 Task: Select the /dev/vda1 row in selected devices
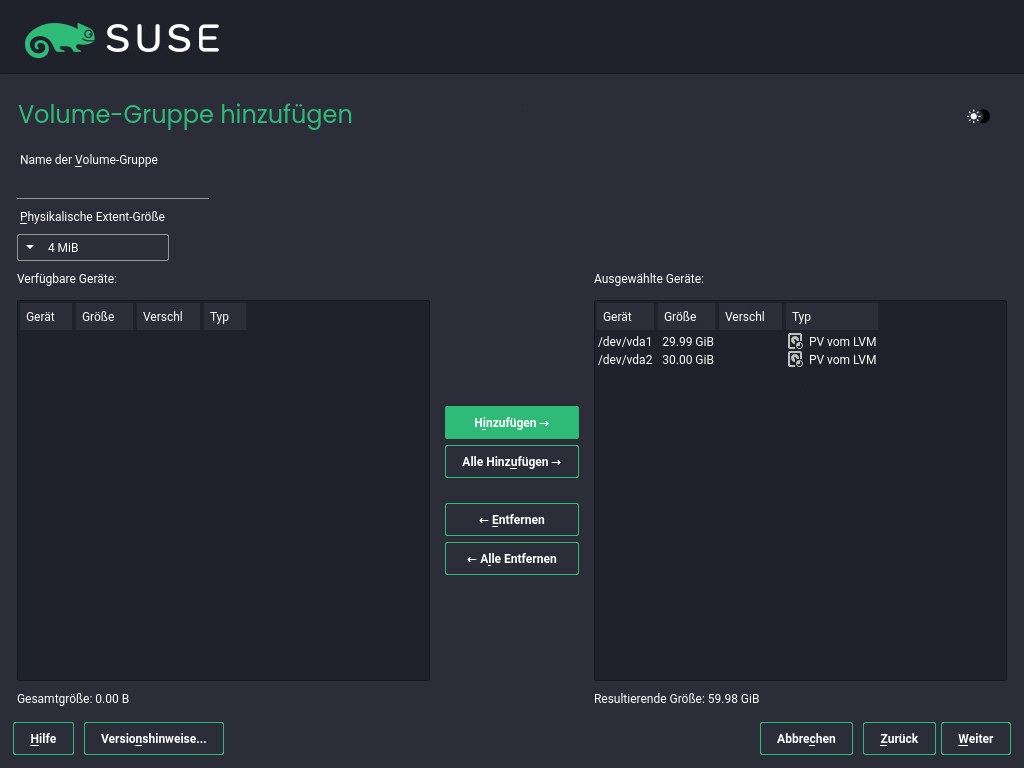625,342
